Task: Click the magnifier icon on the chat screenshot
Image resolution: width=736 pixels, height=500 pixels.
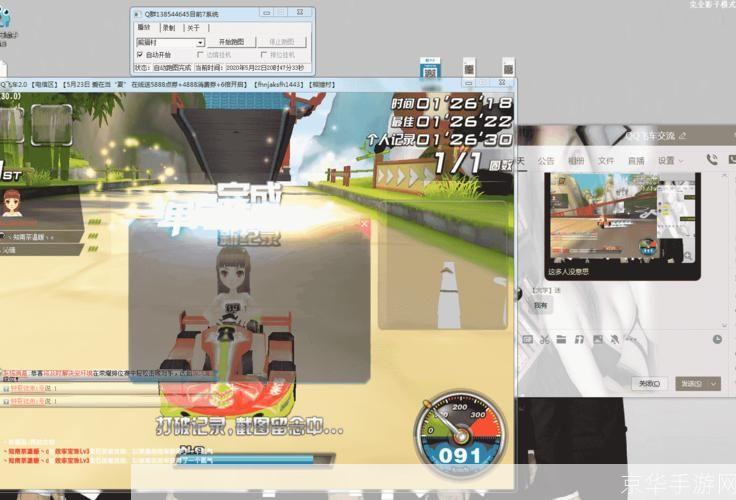Action: [x=688, y=256]
